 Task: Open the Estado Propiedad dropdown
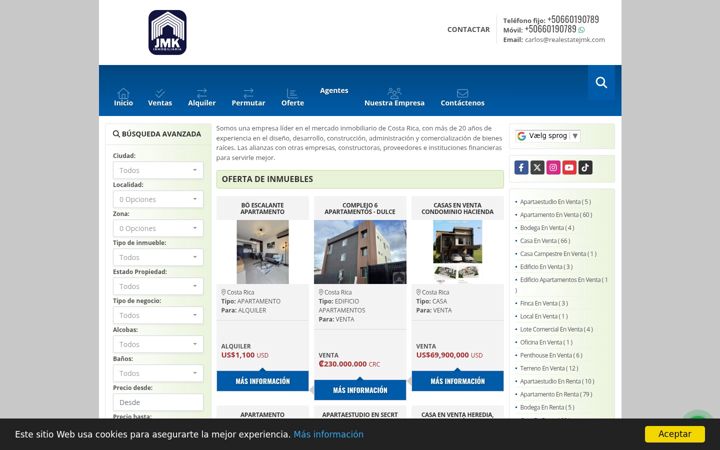click(x=158, y=286)
